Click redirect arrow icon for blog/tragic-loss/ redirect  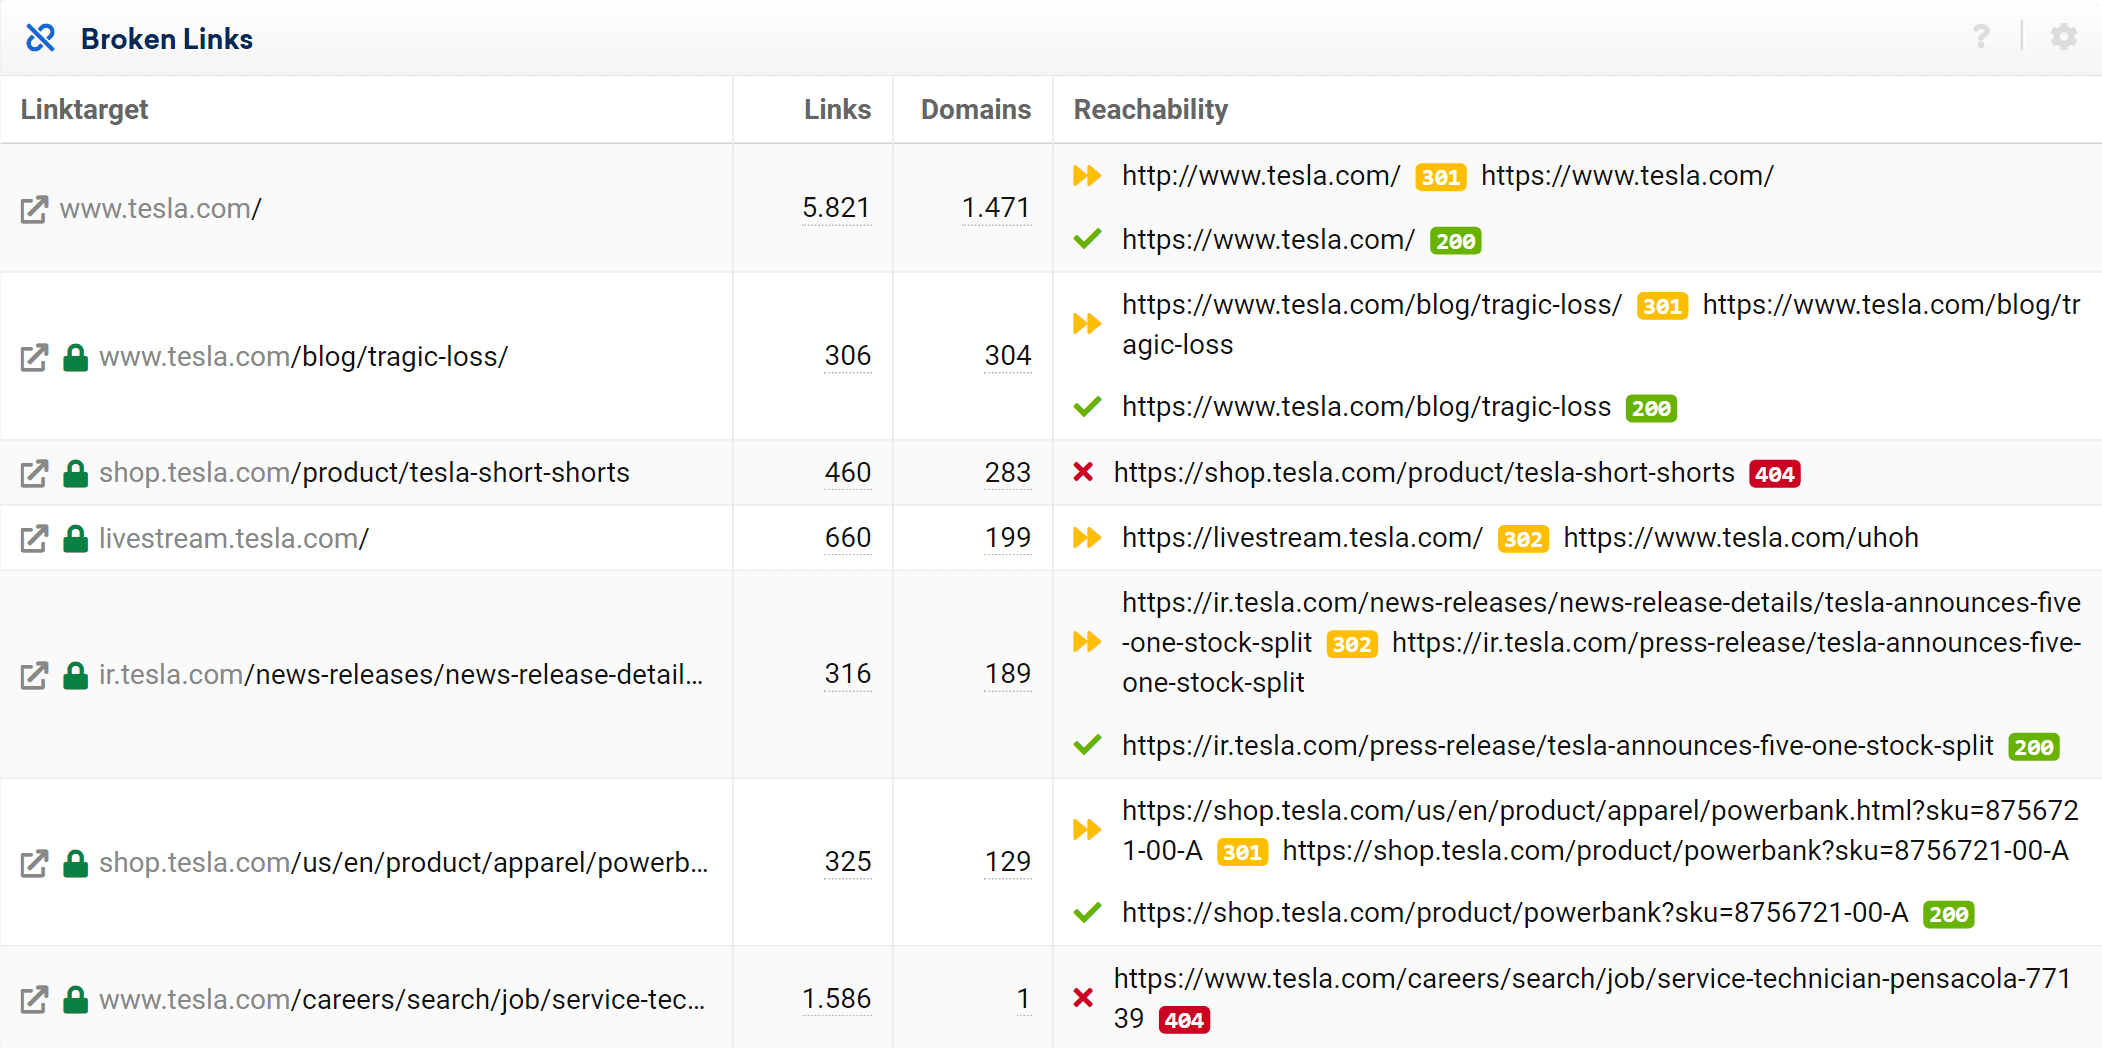[1087, 324]
